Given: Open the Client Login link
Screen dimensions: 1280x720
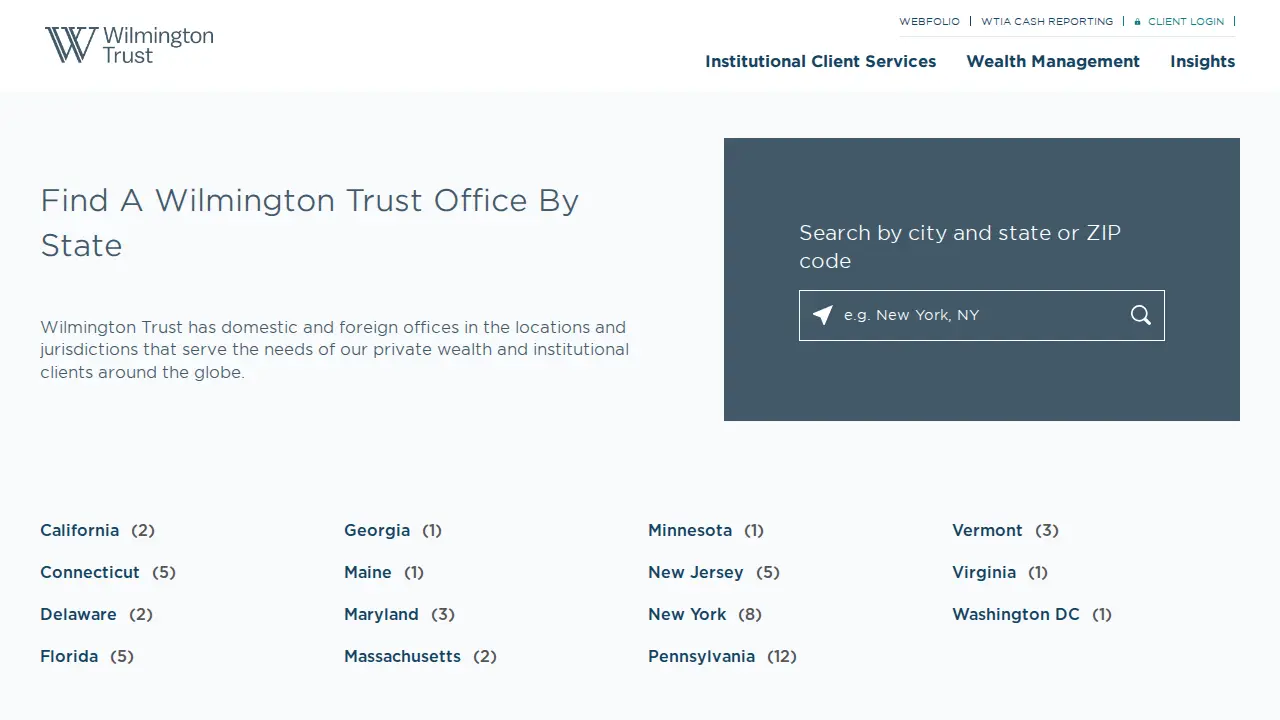Looking at the screenshot, I should click(1186, 21).
